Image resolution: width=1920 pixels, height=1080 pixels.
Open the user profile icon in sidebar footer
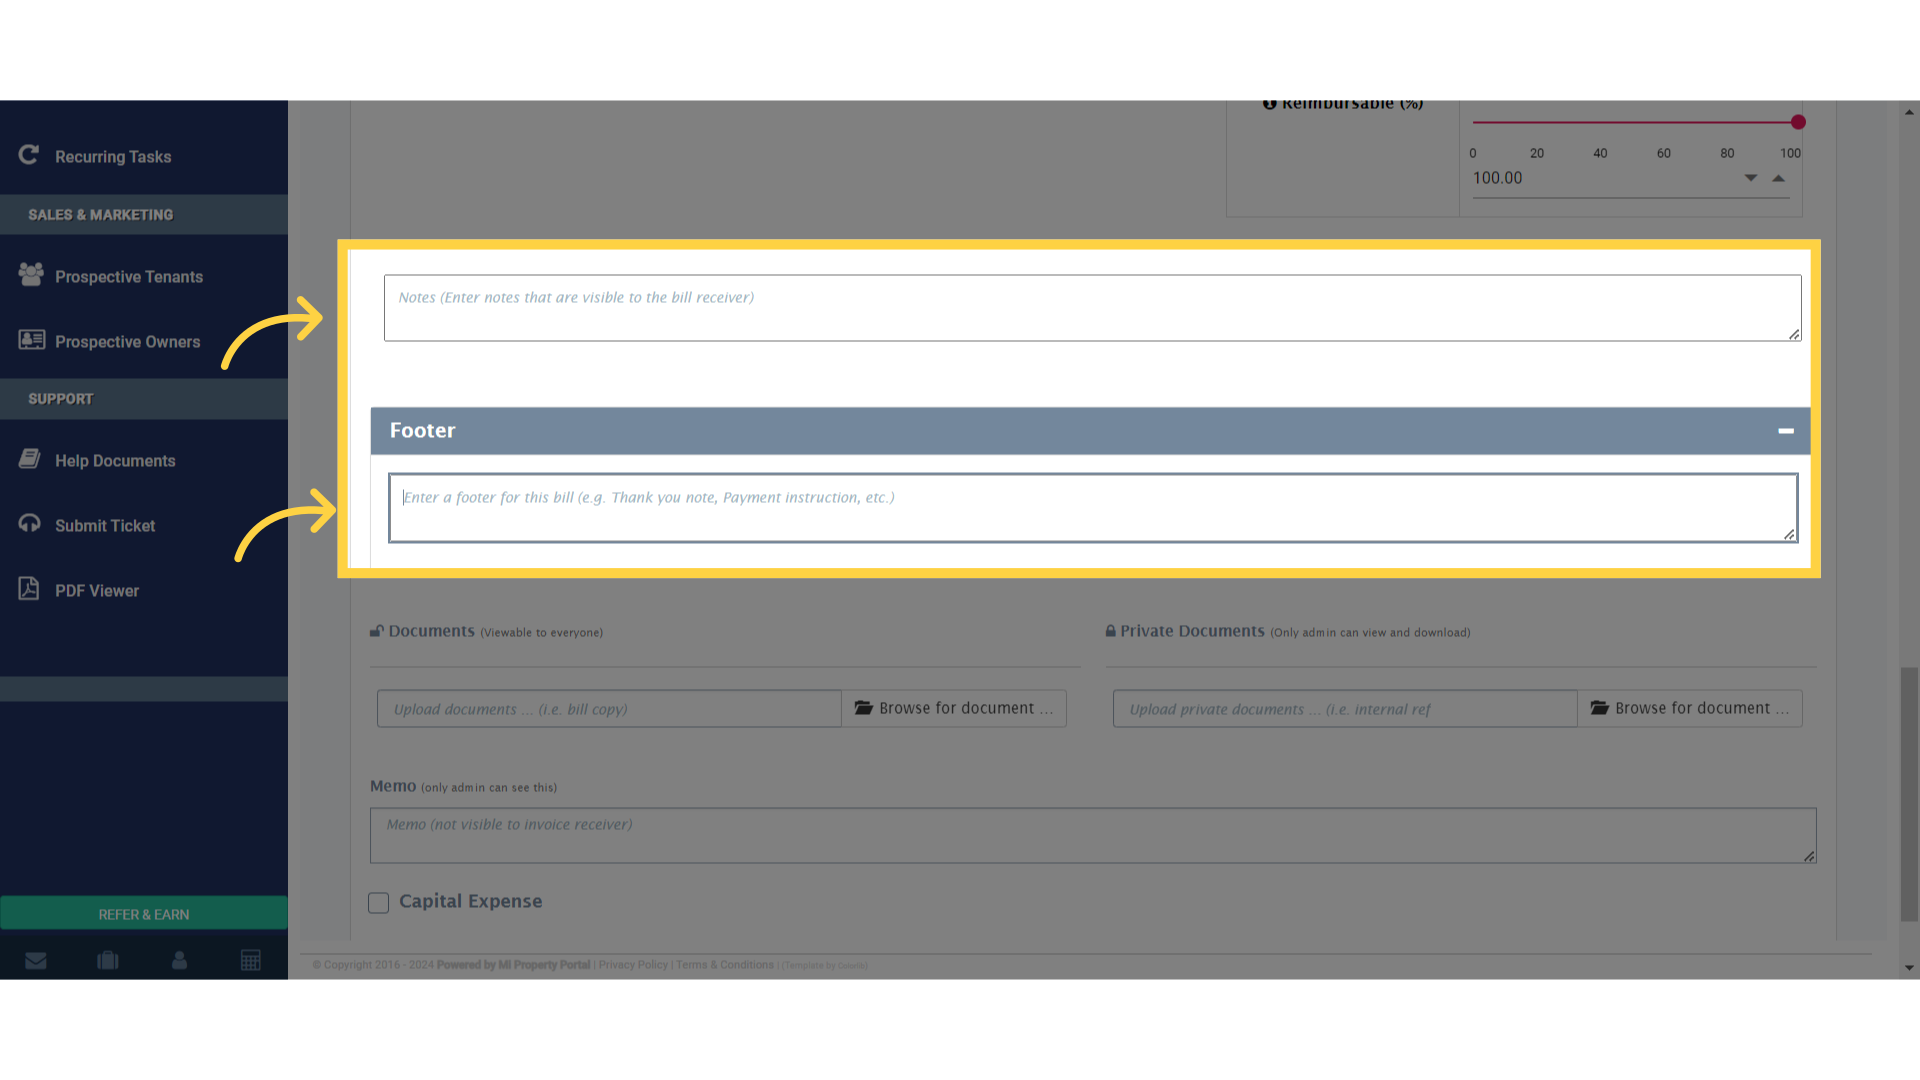[180, 961]
